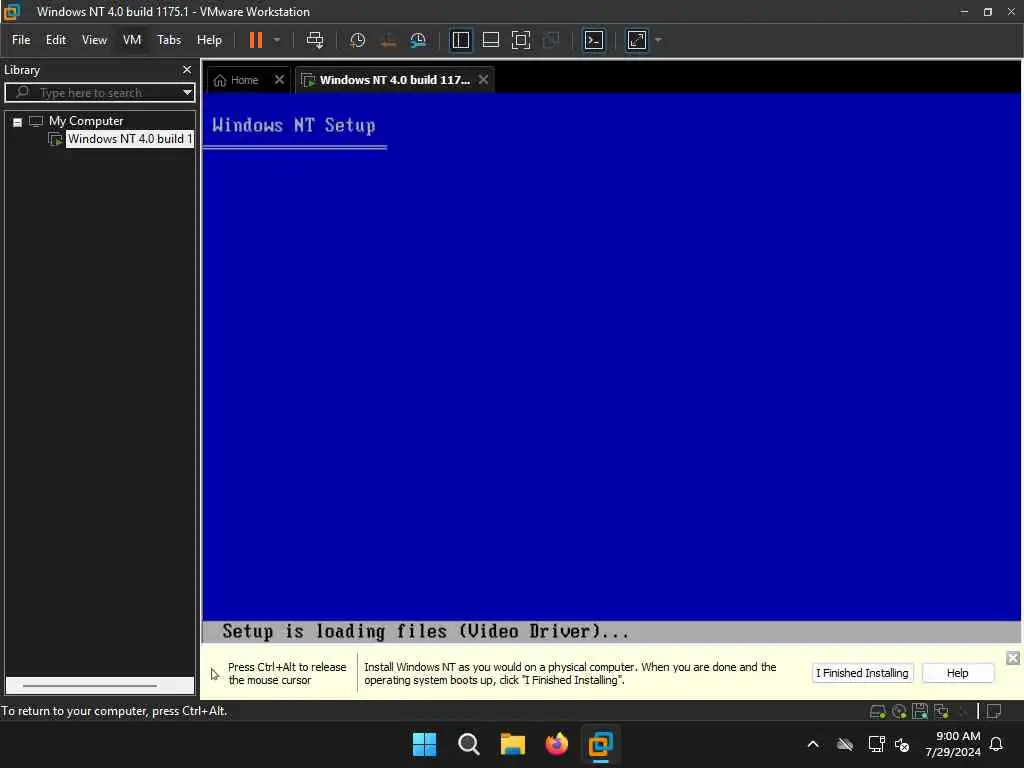Click the network tray icon
Viewport: 1024px width, 768px height.
point(876,744)
